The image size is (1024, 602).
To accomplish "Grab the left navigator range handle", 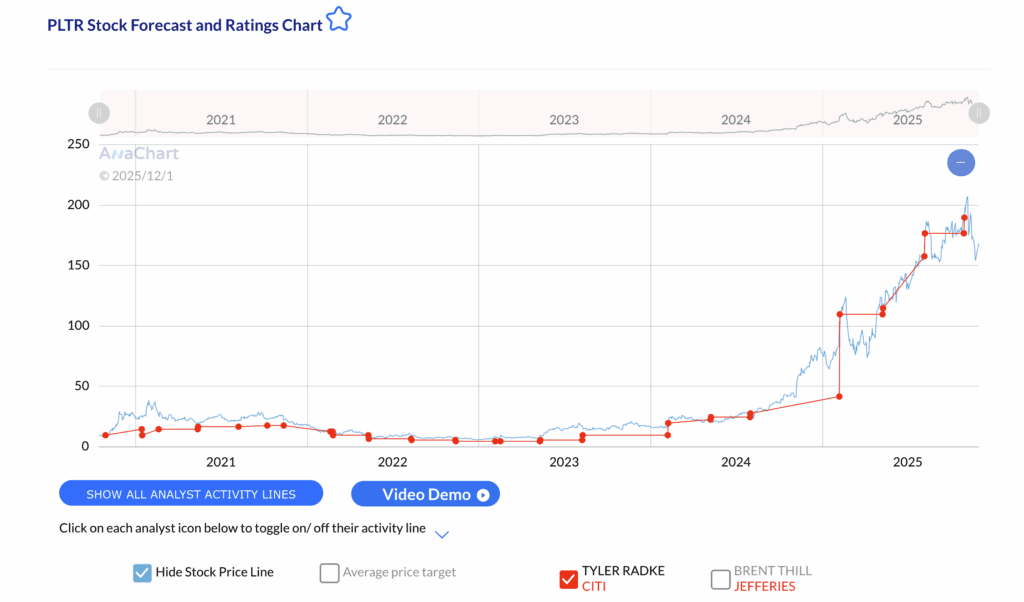I will (99, 113).
